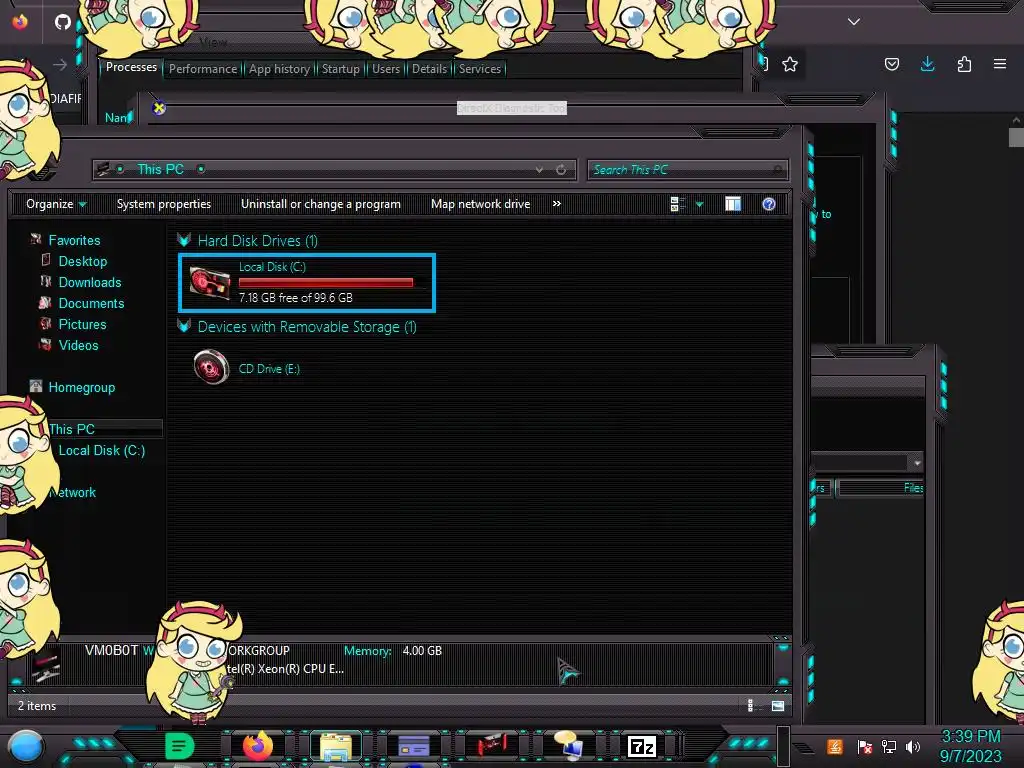Bookmark page with Firefox star icon

point(790,64)
